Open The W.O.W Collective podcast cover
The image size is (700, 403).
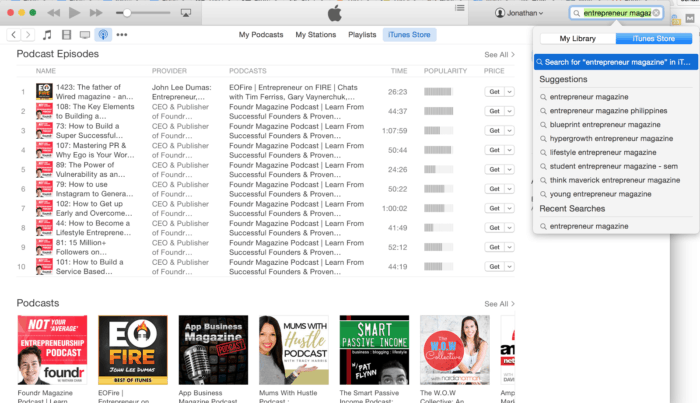click(x=455, y=350)
